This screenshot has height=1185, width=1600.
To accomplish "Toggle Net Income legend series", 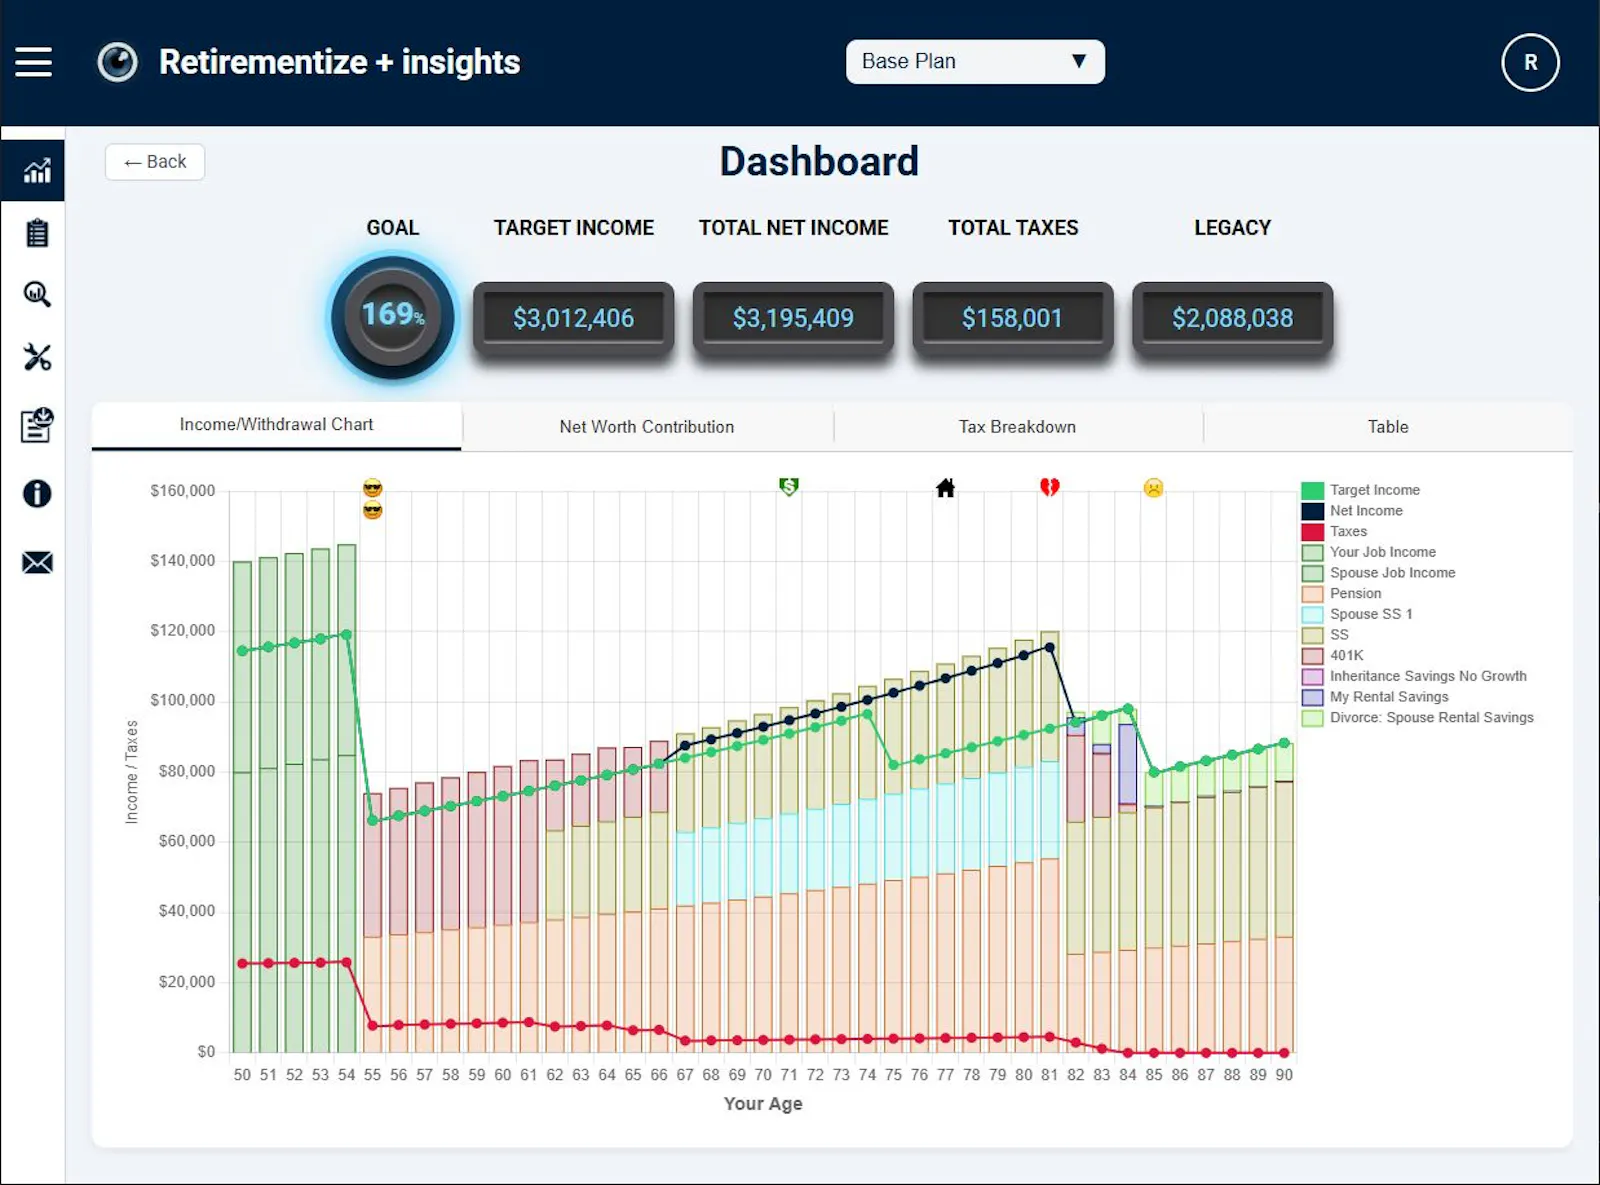I will click(x=1352, y=511).
